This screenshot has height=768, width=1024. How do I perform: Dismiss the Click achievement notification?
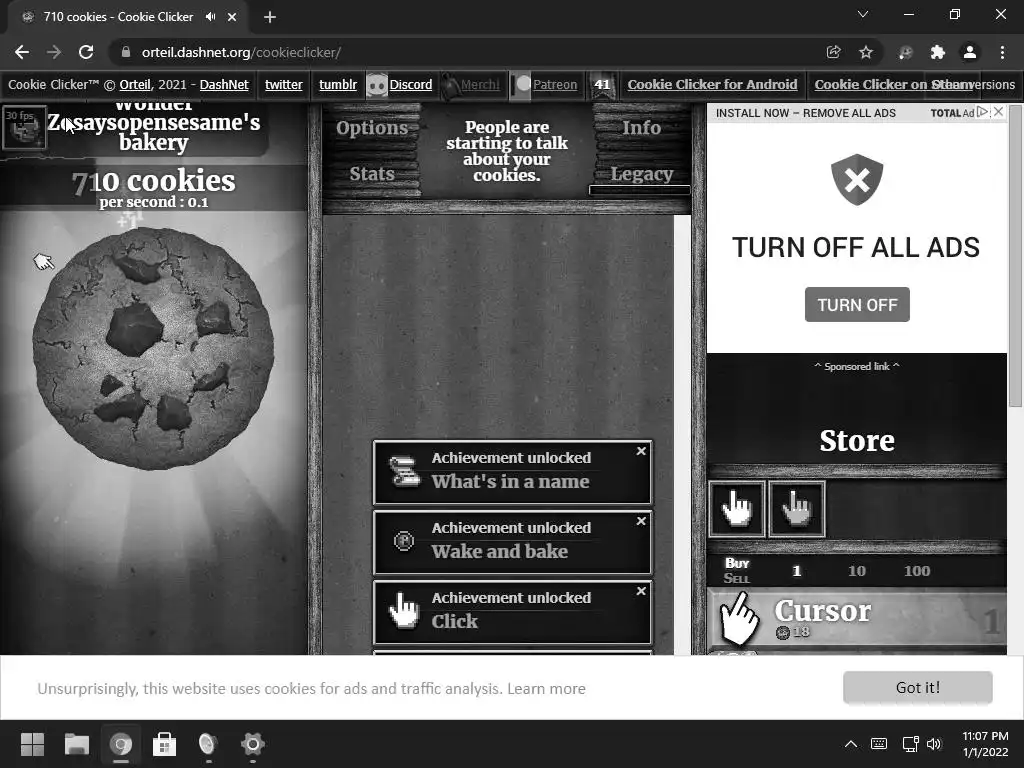pyautogui.click(x=641, y=591)
